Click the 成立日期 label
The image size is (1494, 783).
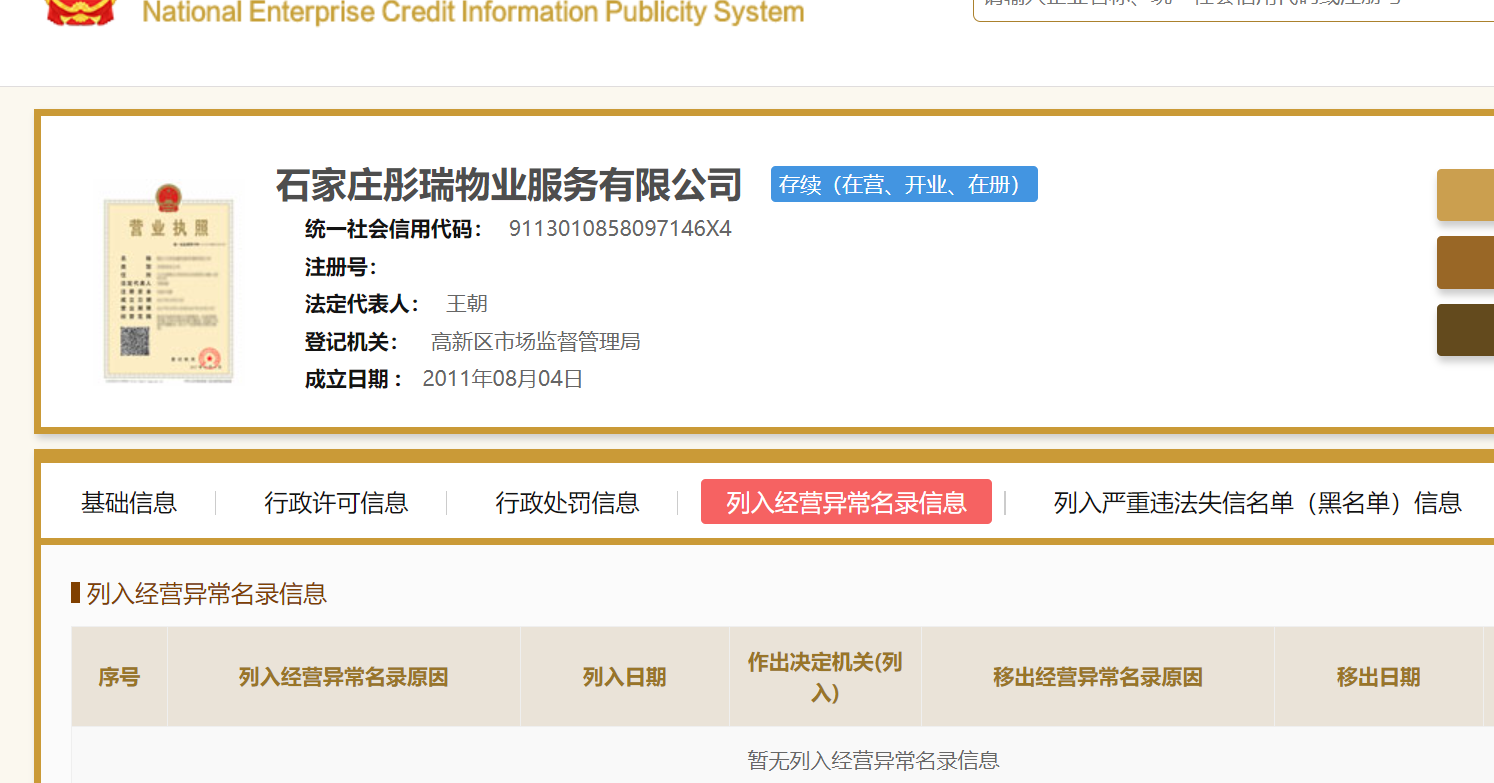pyautogui.click(x=355, y=379)
